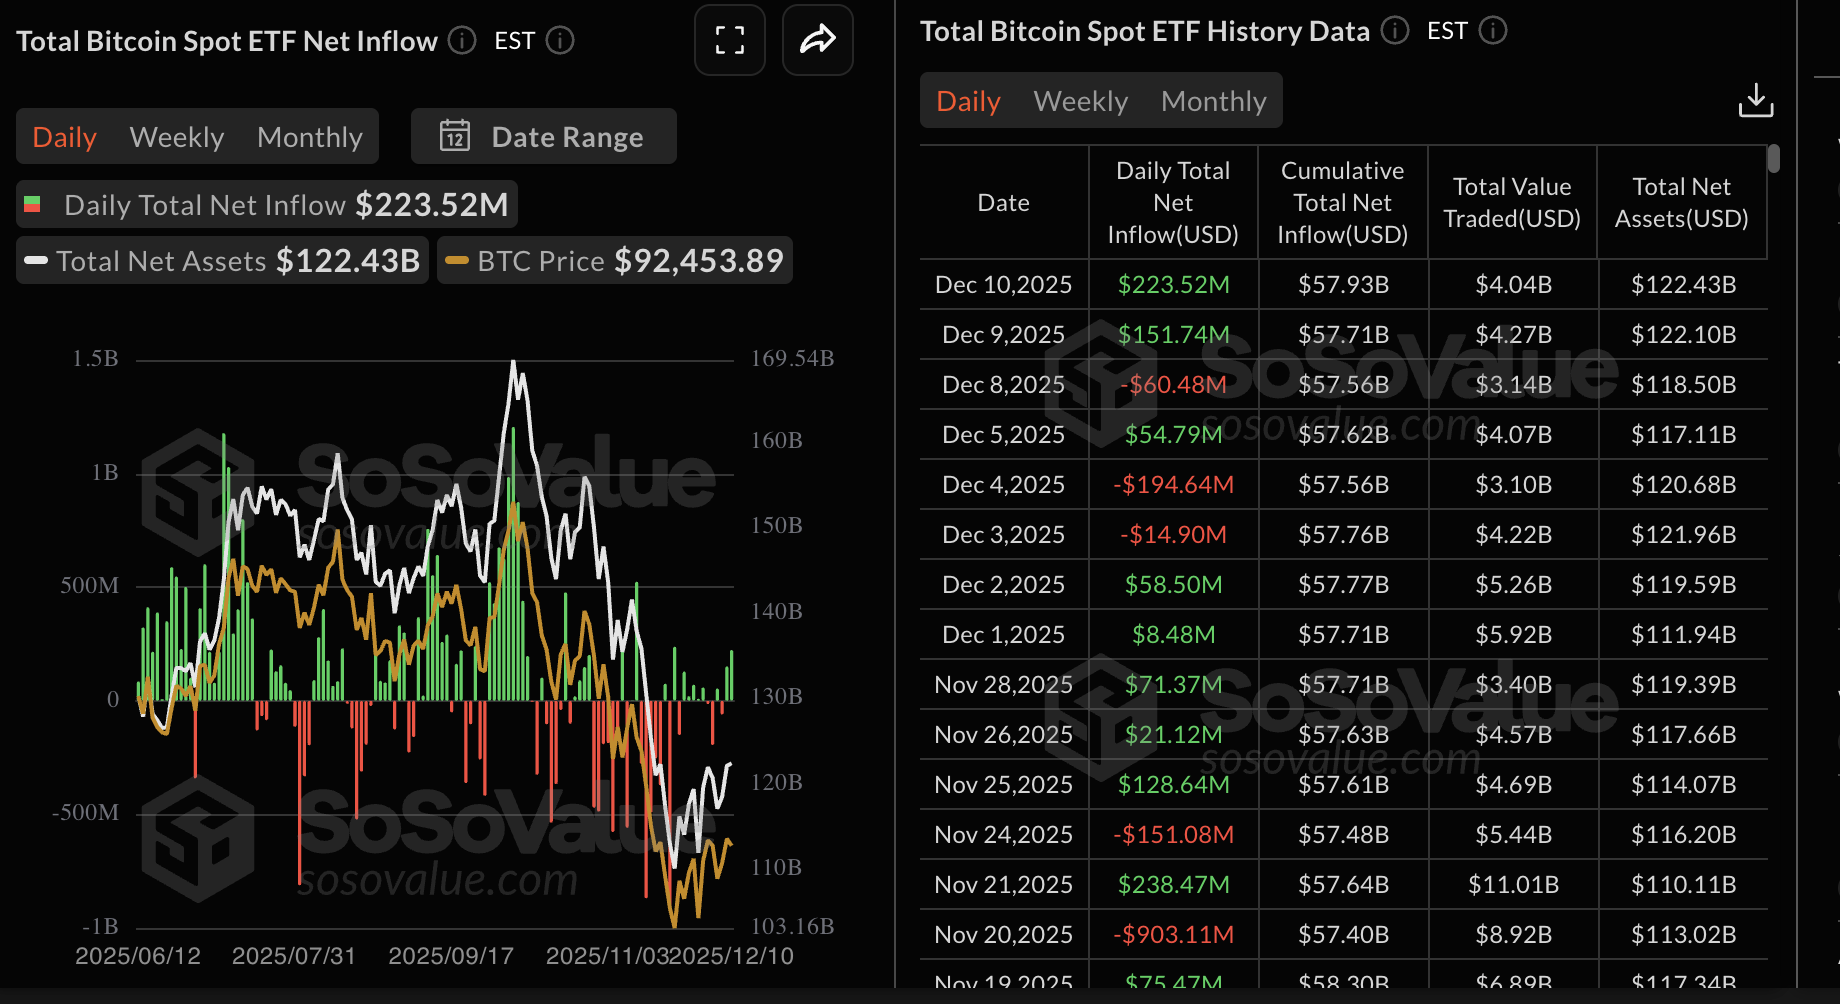
Task: Switch the chart to Monthly view
Action: coord(310,136)
